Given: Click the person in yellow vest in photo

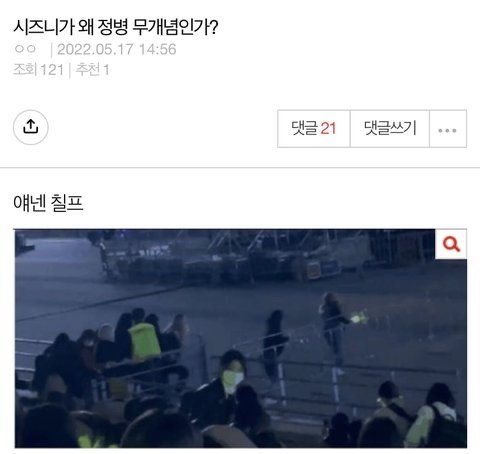Looking at the screenshot, I should 144,340.
